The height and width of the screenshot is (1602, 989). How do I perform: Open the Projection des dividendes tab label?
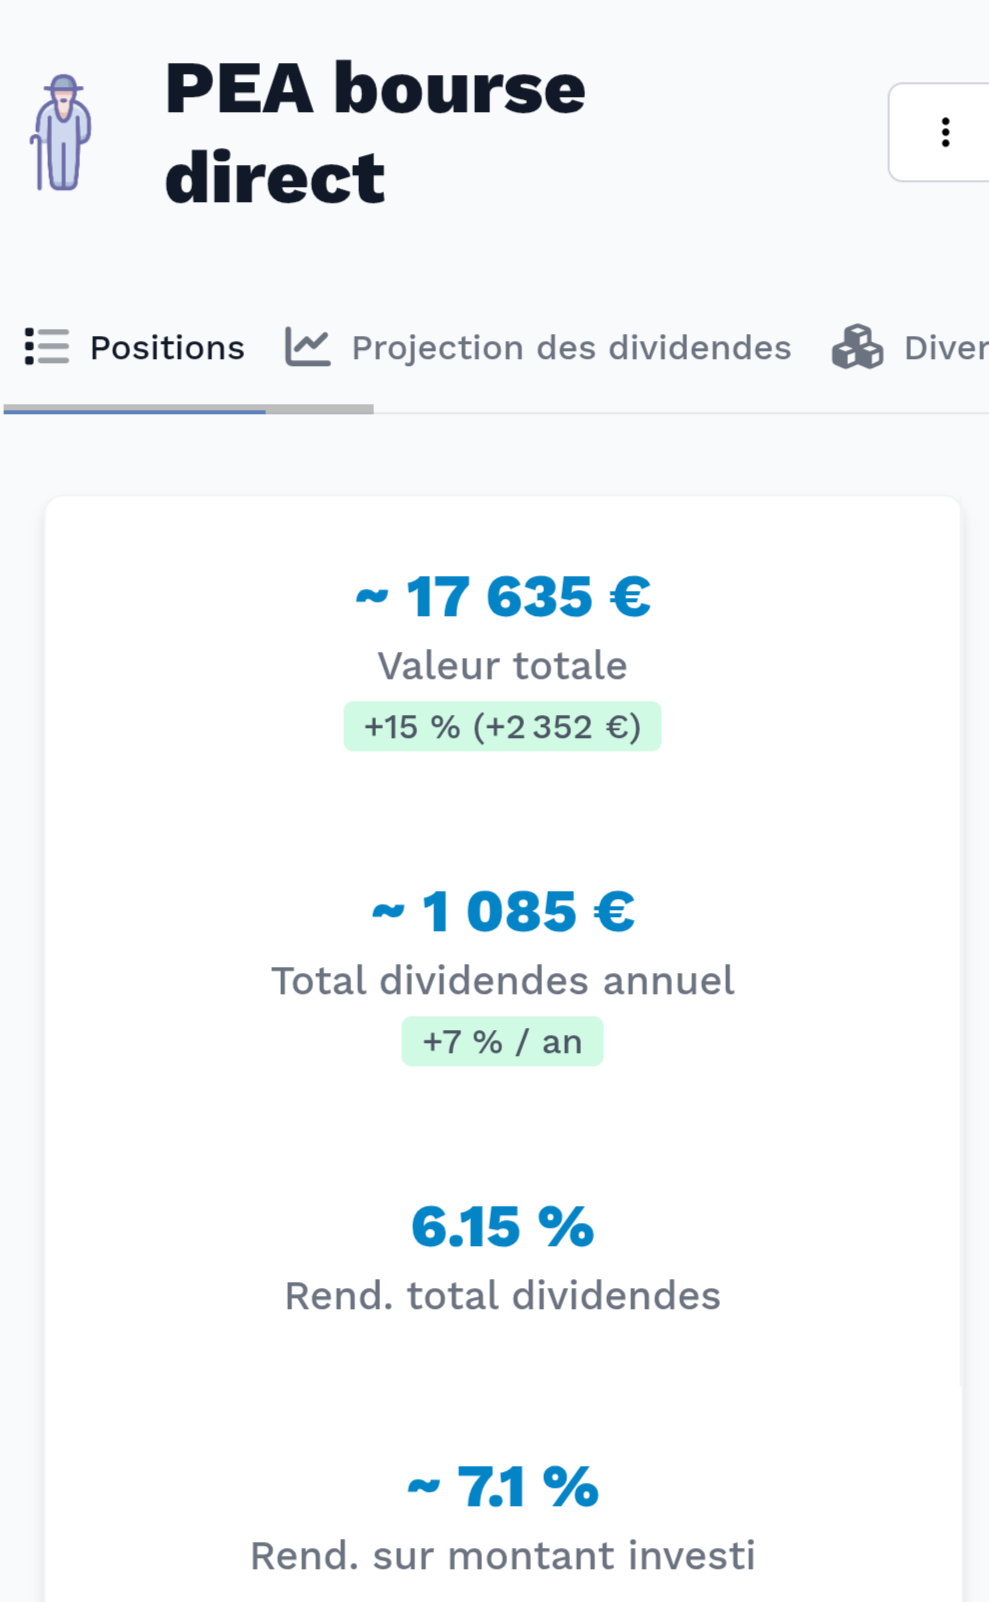point(571,347)
